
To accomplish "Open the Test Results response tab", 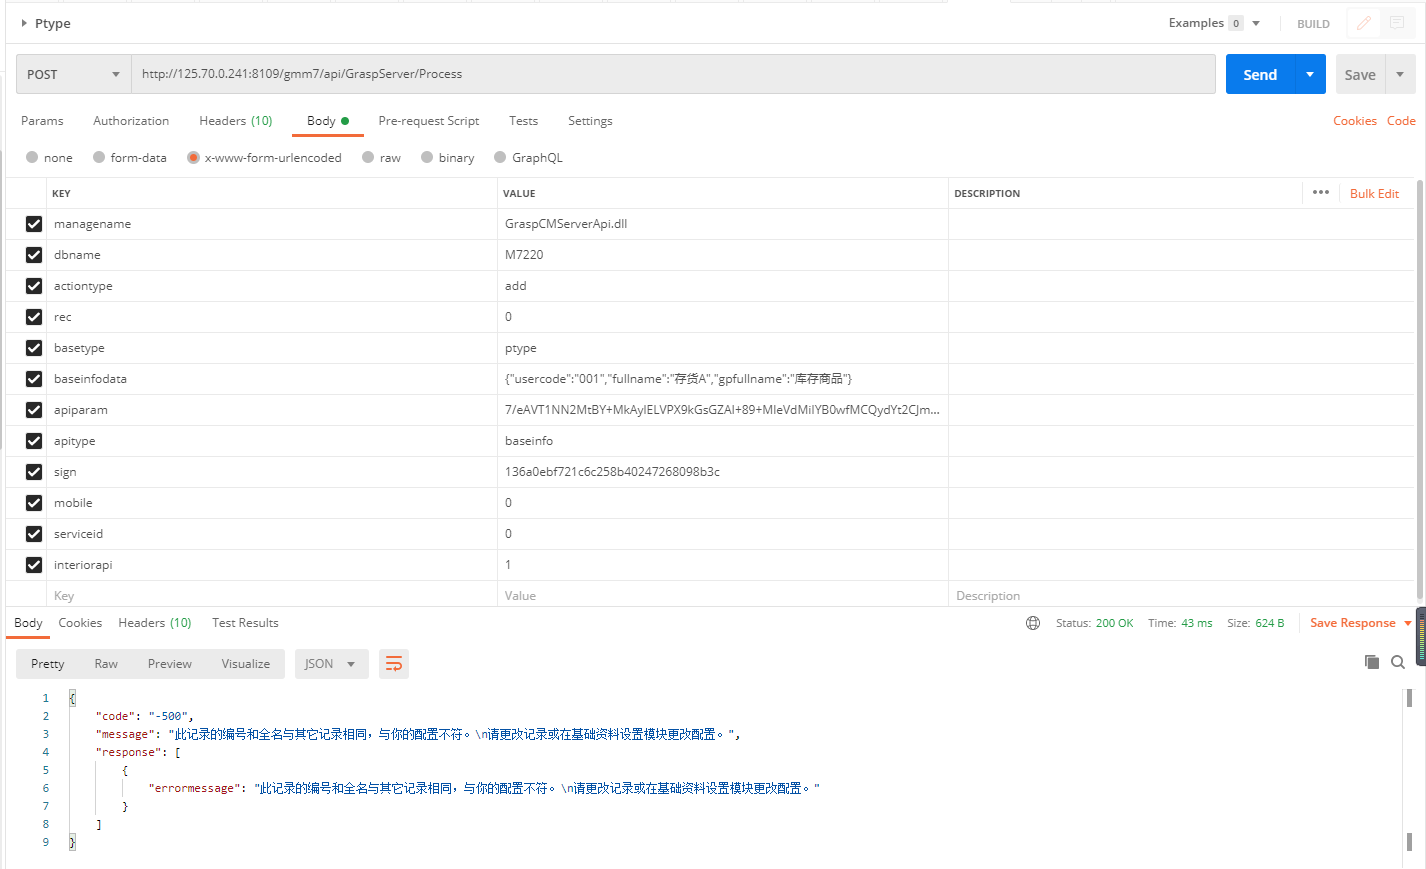I will [245, 623].
